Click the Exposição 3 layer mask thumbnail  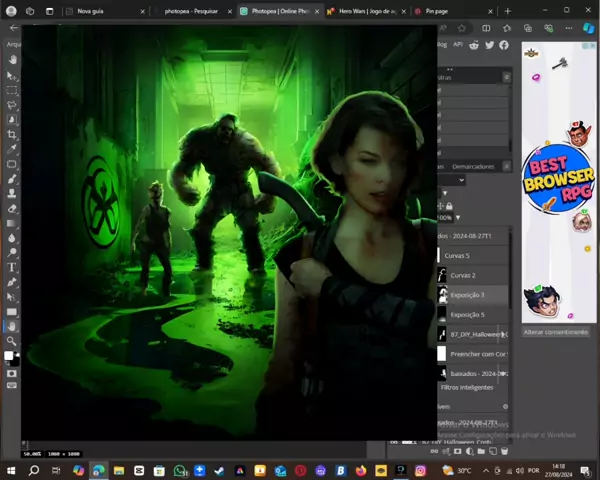point(442,295)
